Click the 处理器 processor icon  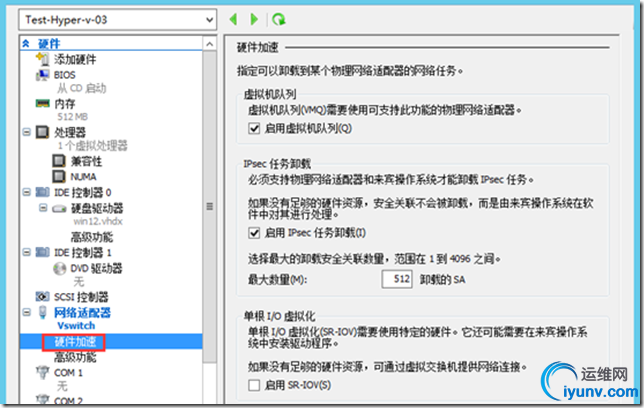point(43,132)
